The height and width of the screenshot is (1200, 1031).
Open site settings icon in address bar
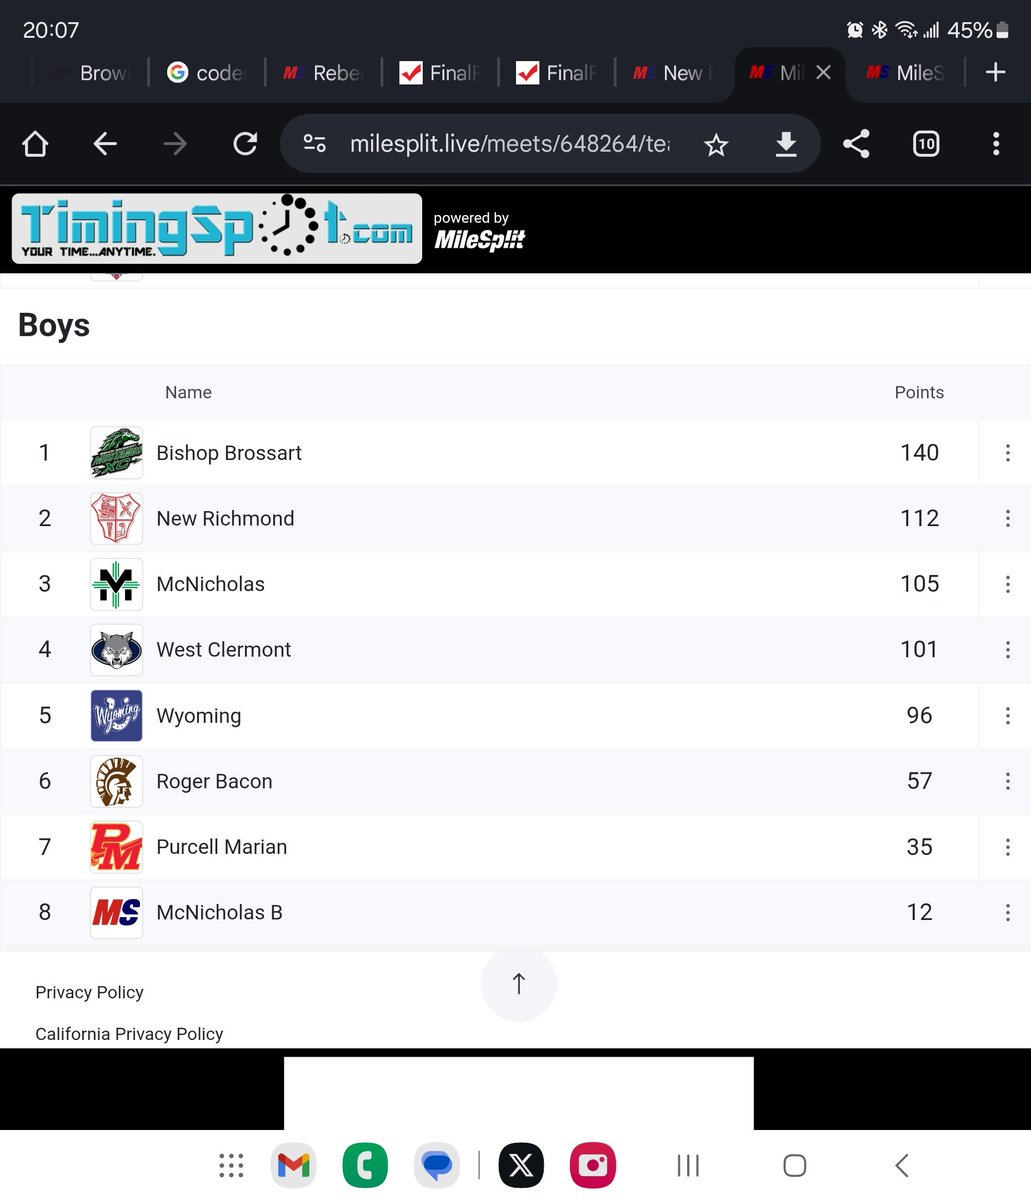[315, 145]
